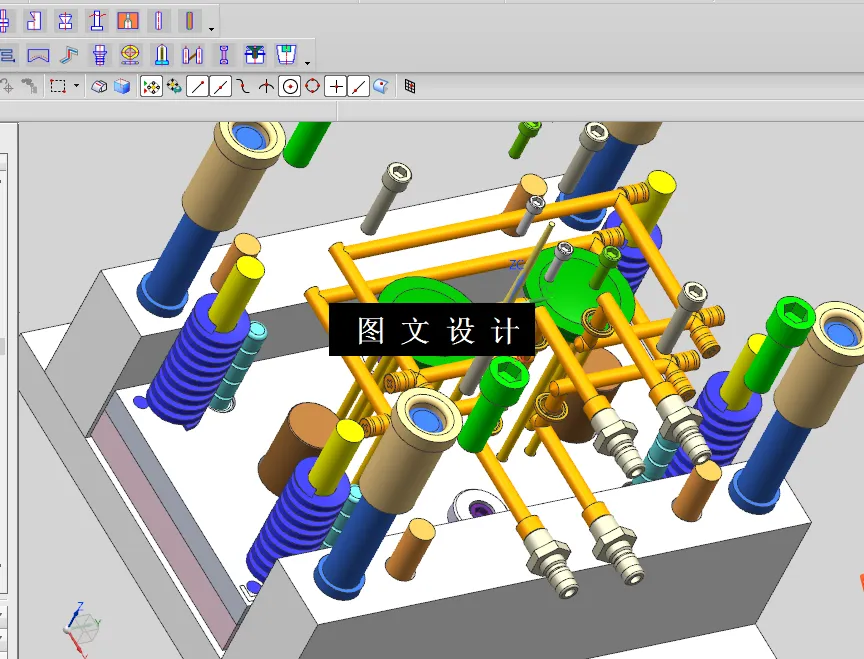
Task: Select the shaded rendering display icon
Action: point(97,86)
